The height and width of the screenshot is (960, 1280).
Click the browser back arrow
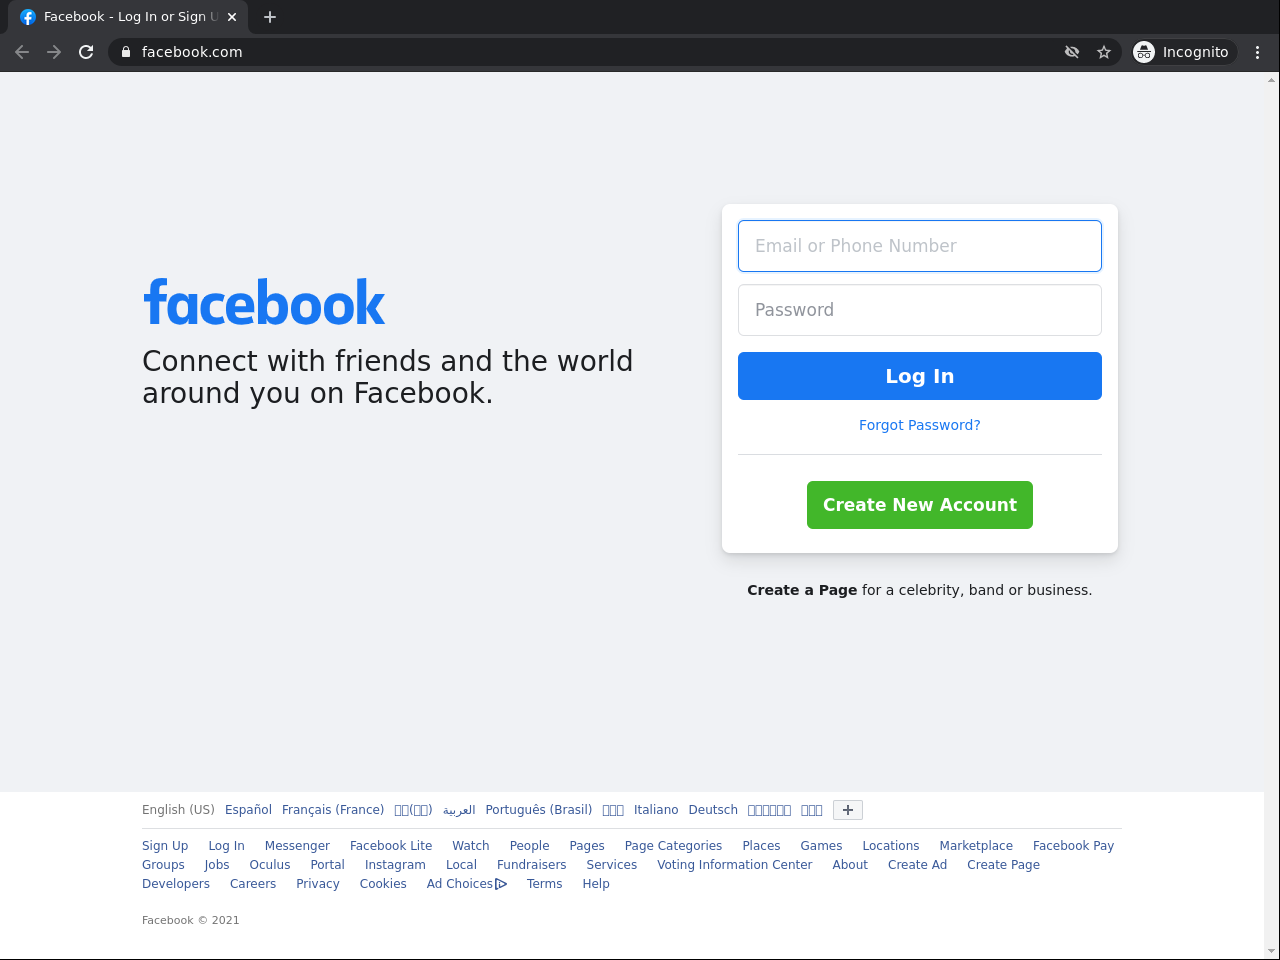point(22,52)
